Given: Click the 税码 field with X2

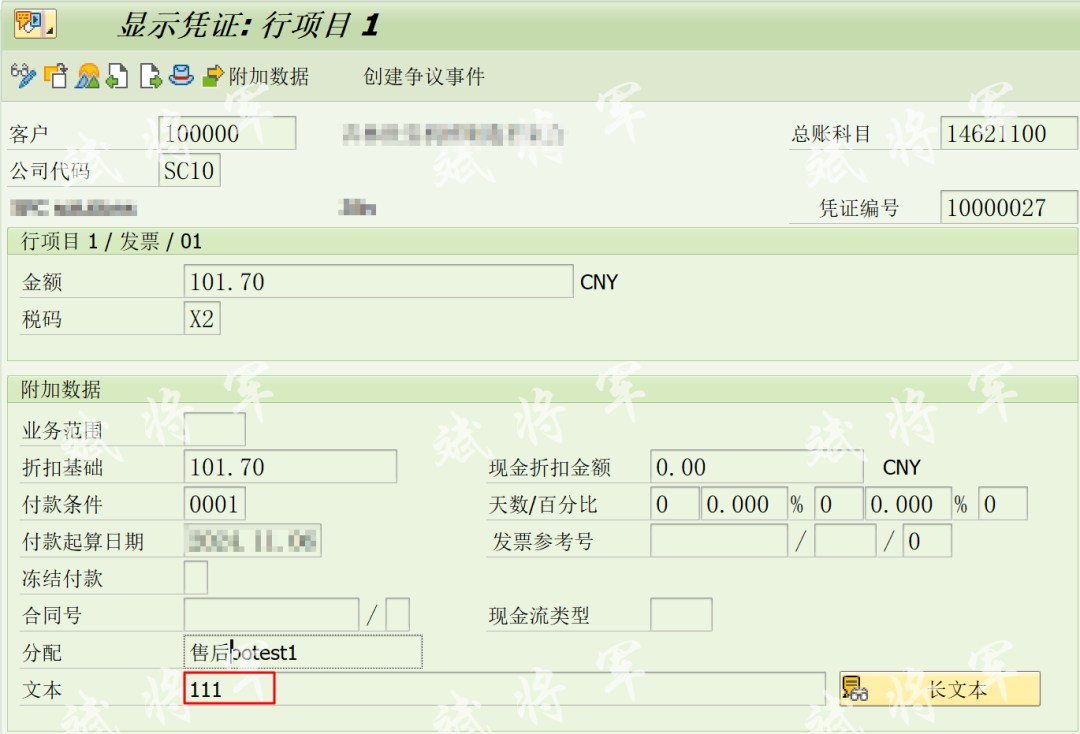Looking at the screenshot, I should (202, 318).
